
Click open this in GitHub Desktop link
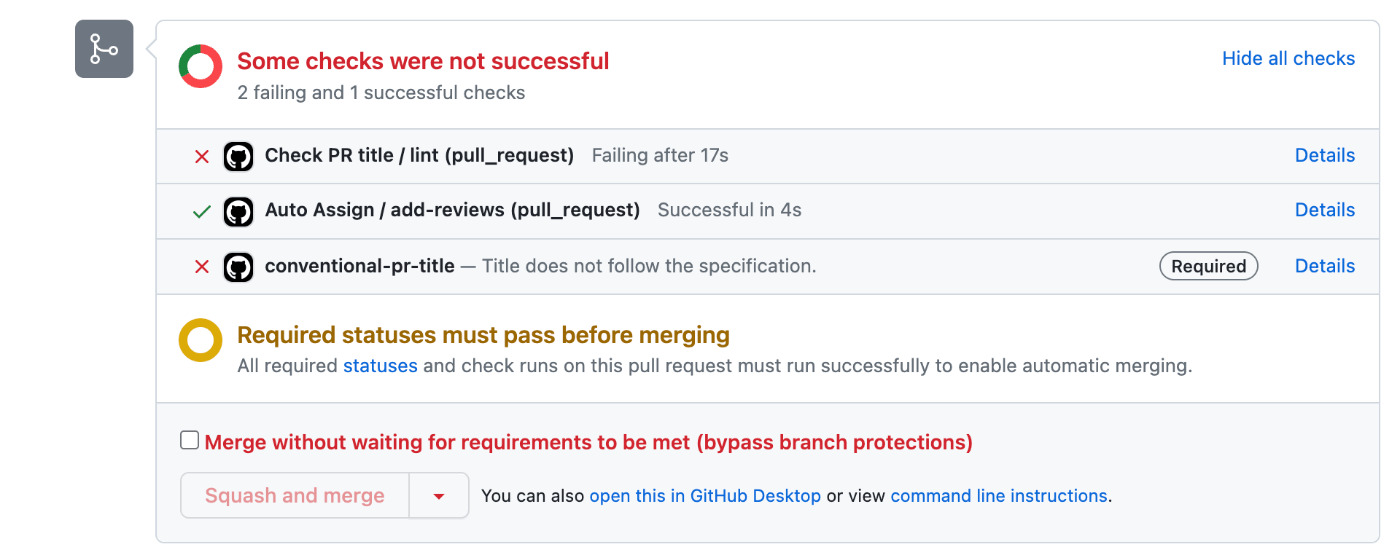pos(705,496)
